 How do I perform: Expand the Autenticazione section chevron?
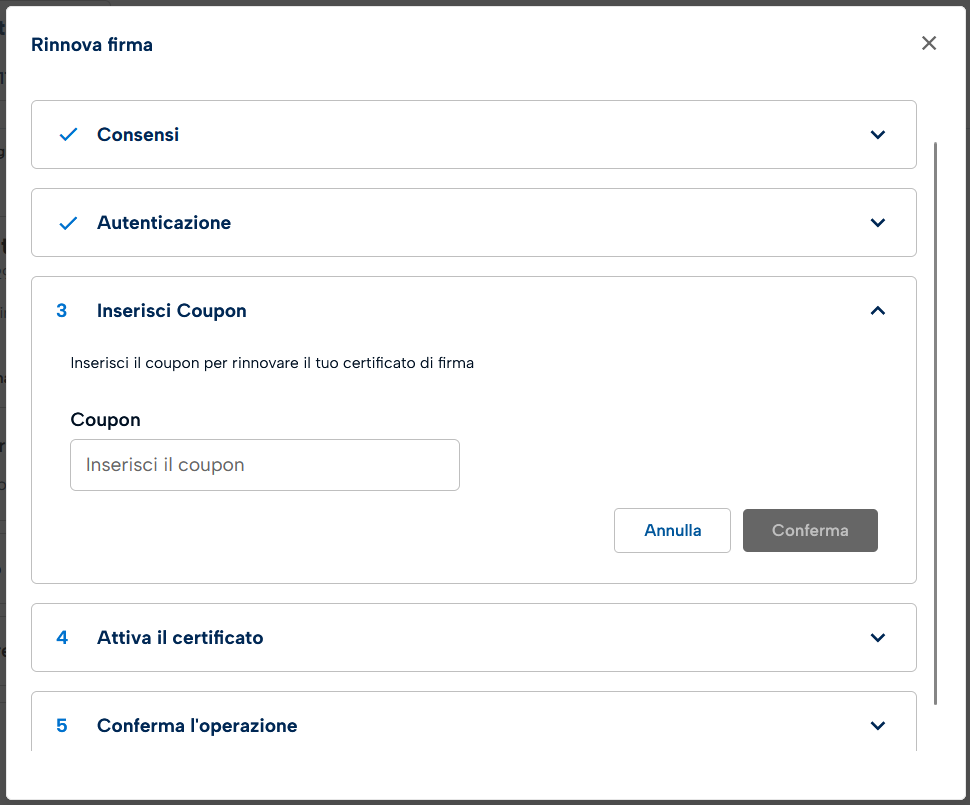(877, 223)
